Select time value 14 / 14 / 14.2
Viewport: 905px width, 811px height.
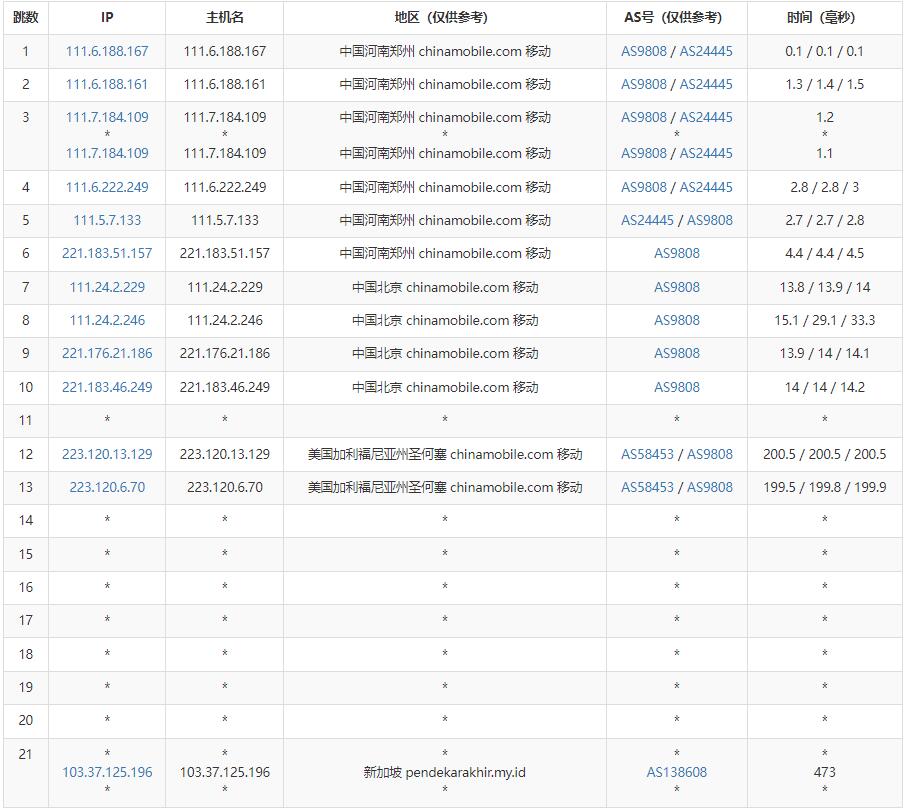[x=824, y=387]
